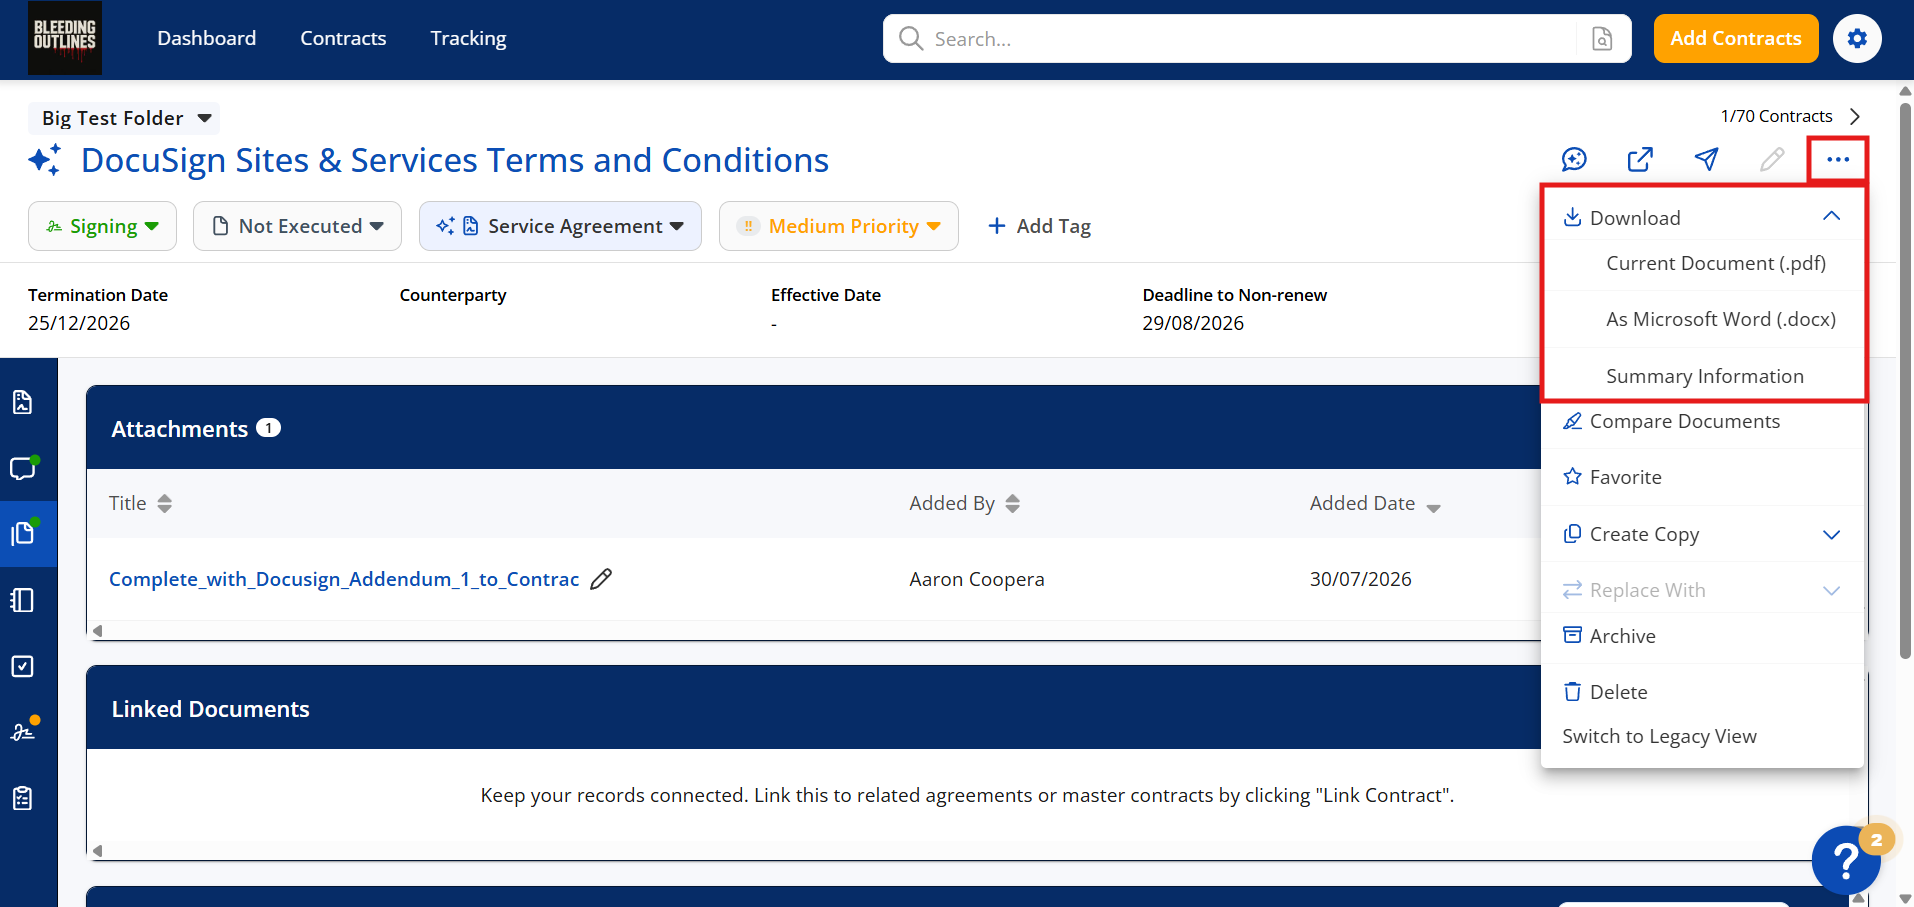This screenshot has height=907, width=1914.
Task: Click into the Search field
Action: (x=1230, y=38)
